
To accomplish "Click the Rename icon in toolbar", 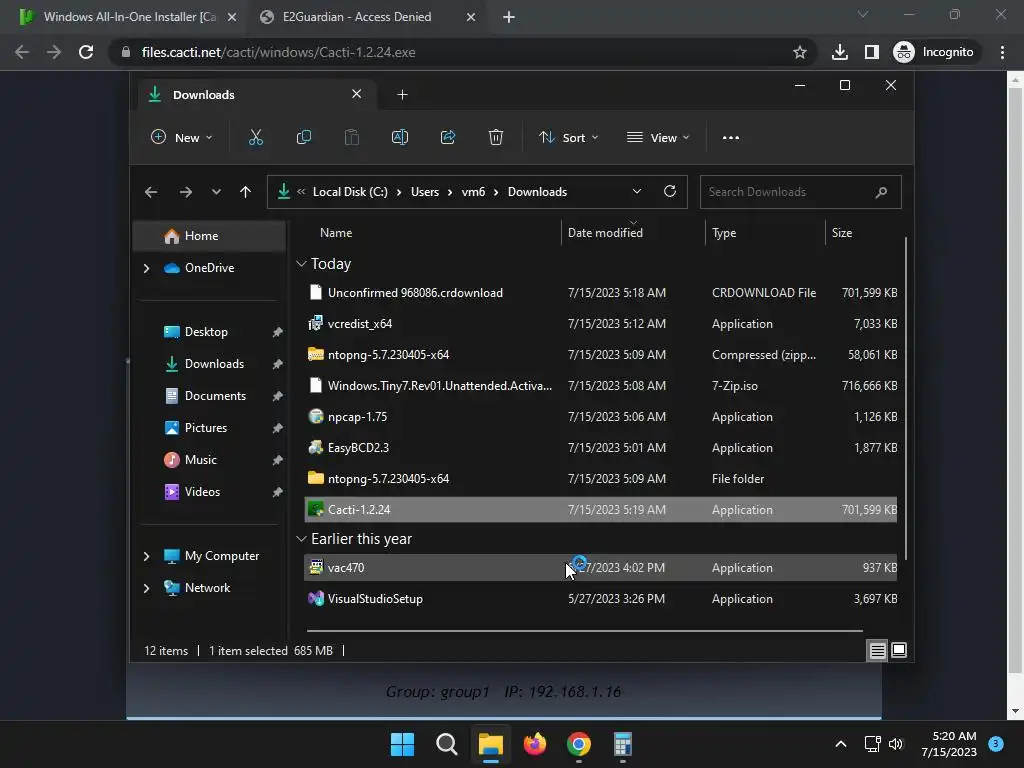I will click(x=400, y=138).
